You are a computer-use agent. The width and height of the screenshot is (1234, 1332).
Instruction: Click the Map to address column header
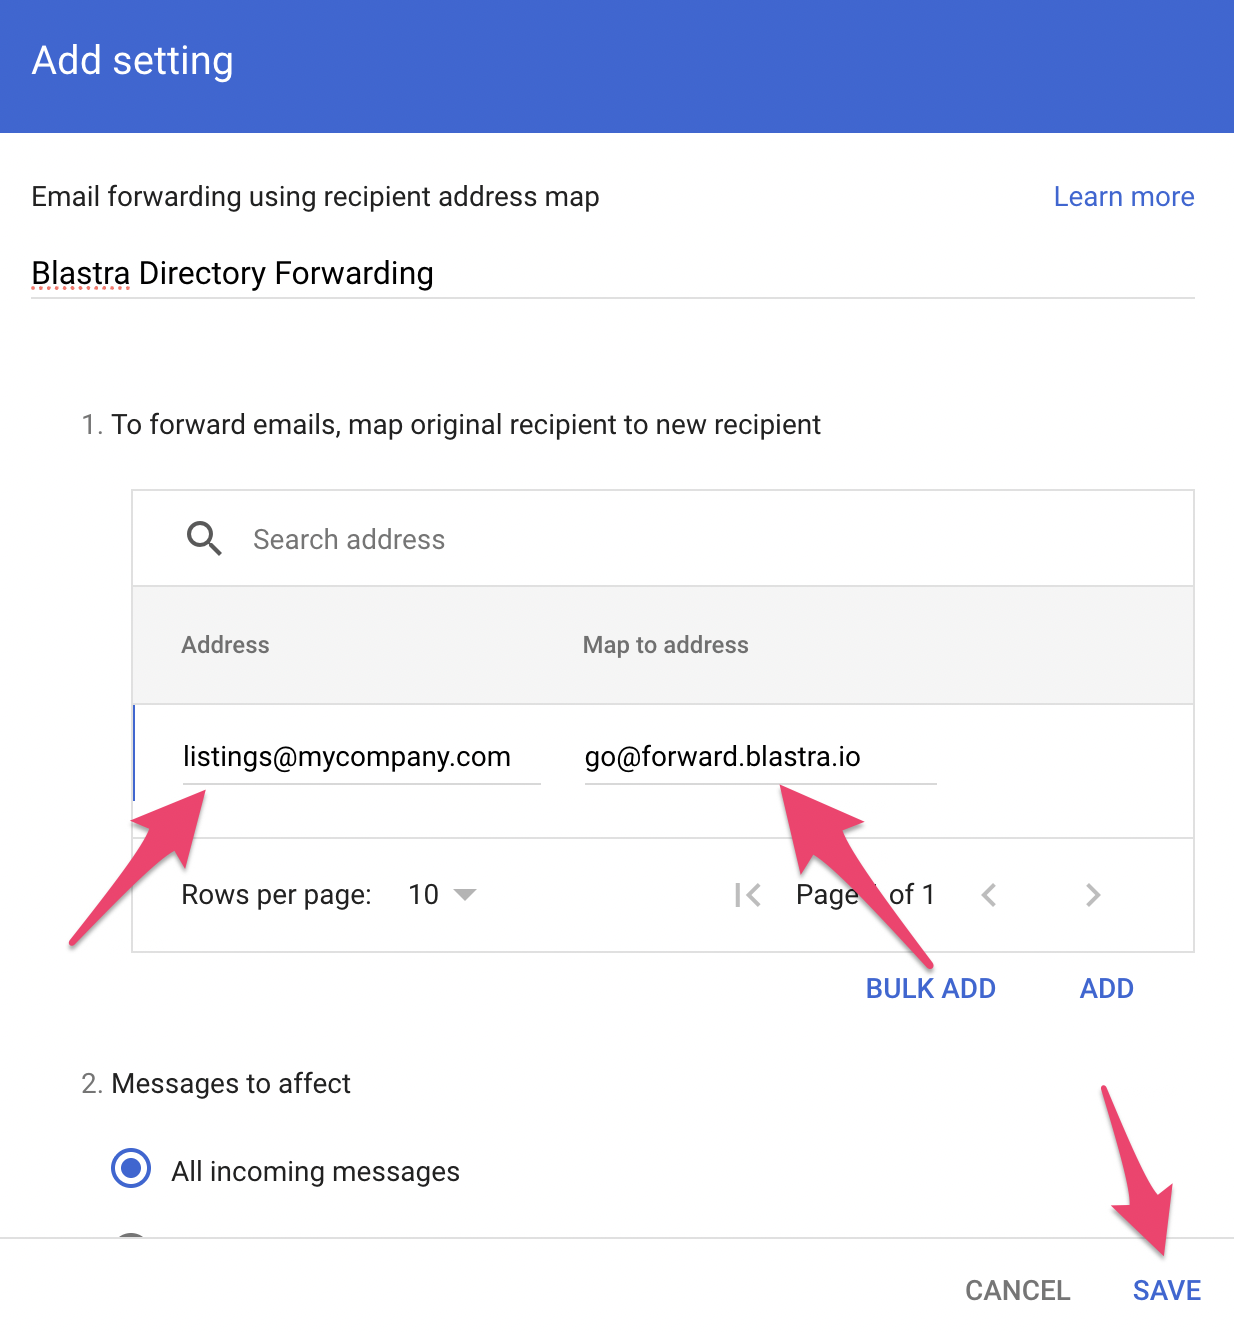tap(665, 645)
